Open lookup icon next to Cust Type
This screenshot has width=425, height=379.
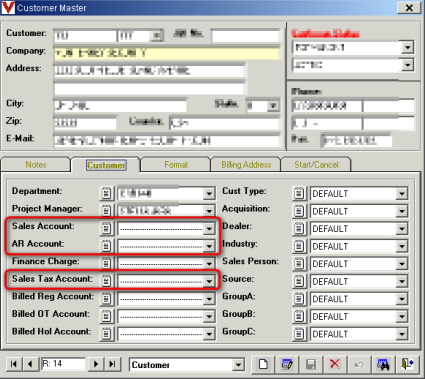click(x=299, y=193)
